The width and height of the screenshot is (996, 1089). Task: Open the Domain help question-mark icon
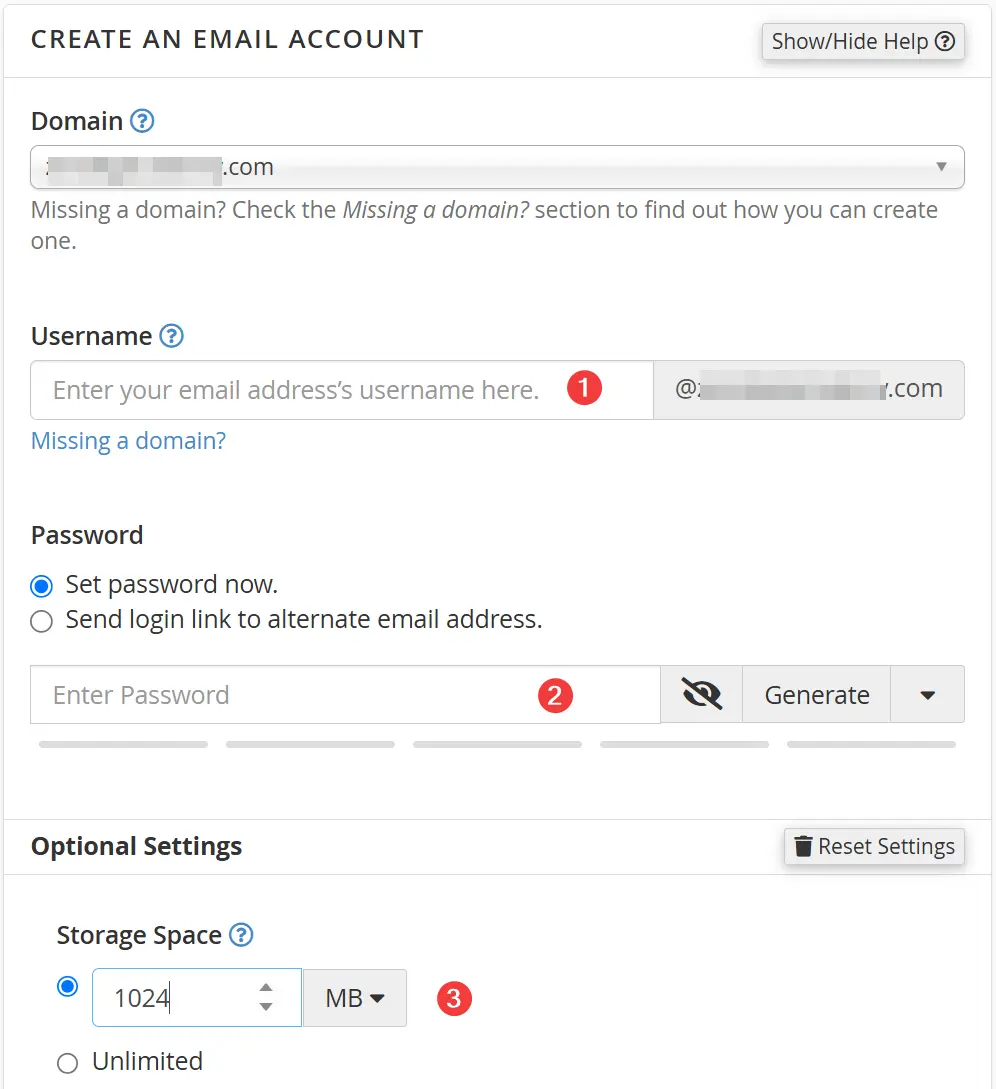142,121
